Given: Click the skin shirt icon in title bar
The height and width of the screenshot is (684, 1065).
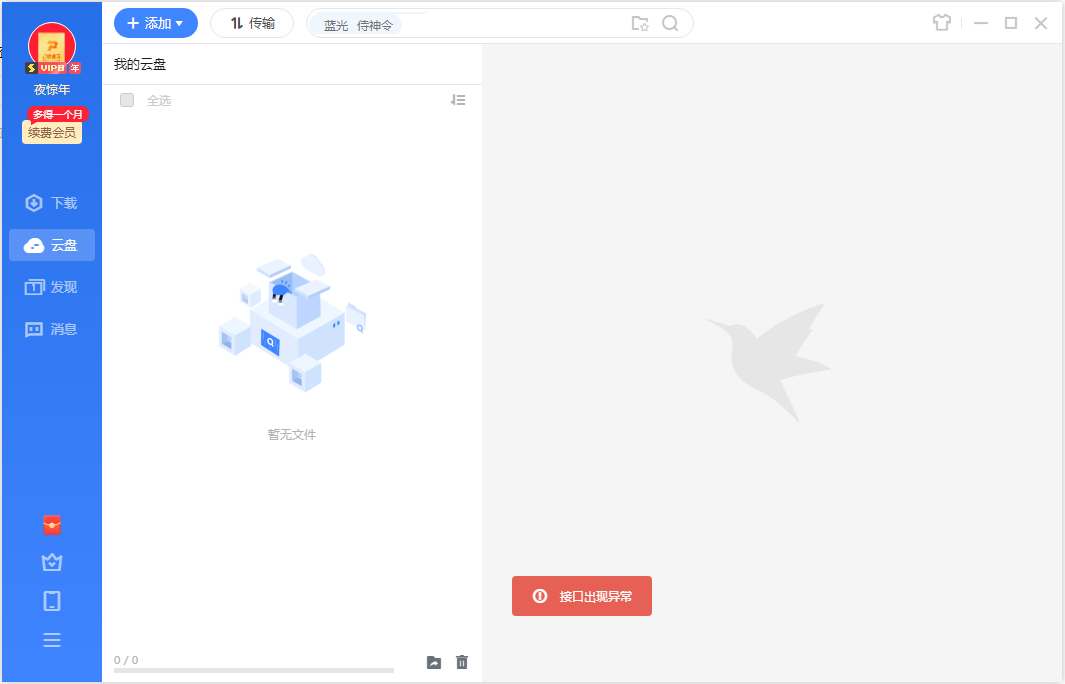Looking at the screenshot, I should pyautogui.click(x=941, y=23).
